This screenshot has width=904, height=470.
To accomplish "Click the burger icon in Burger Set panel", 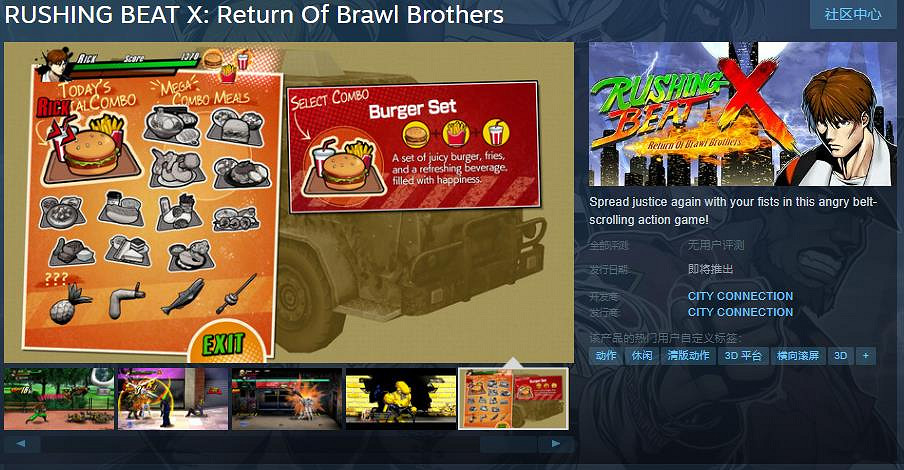I will click(416, 134).
